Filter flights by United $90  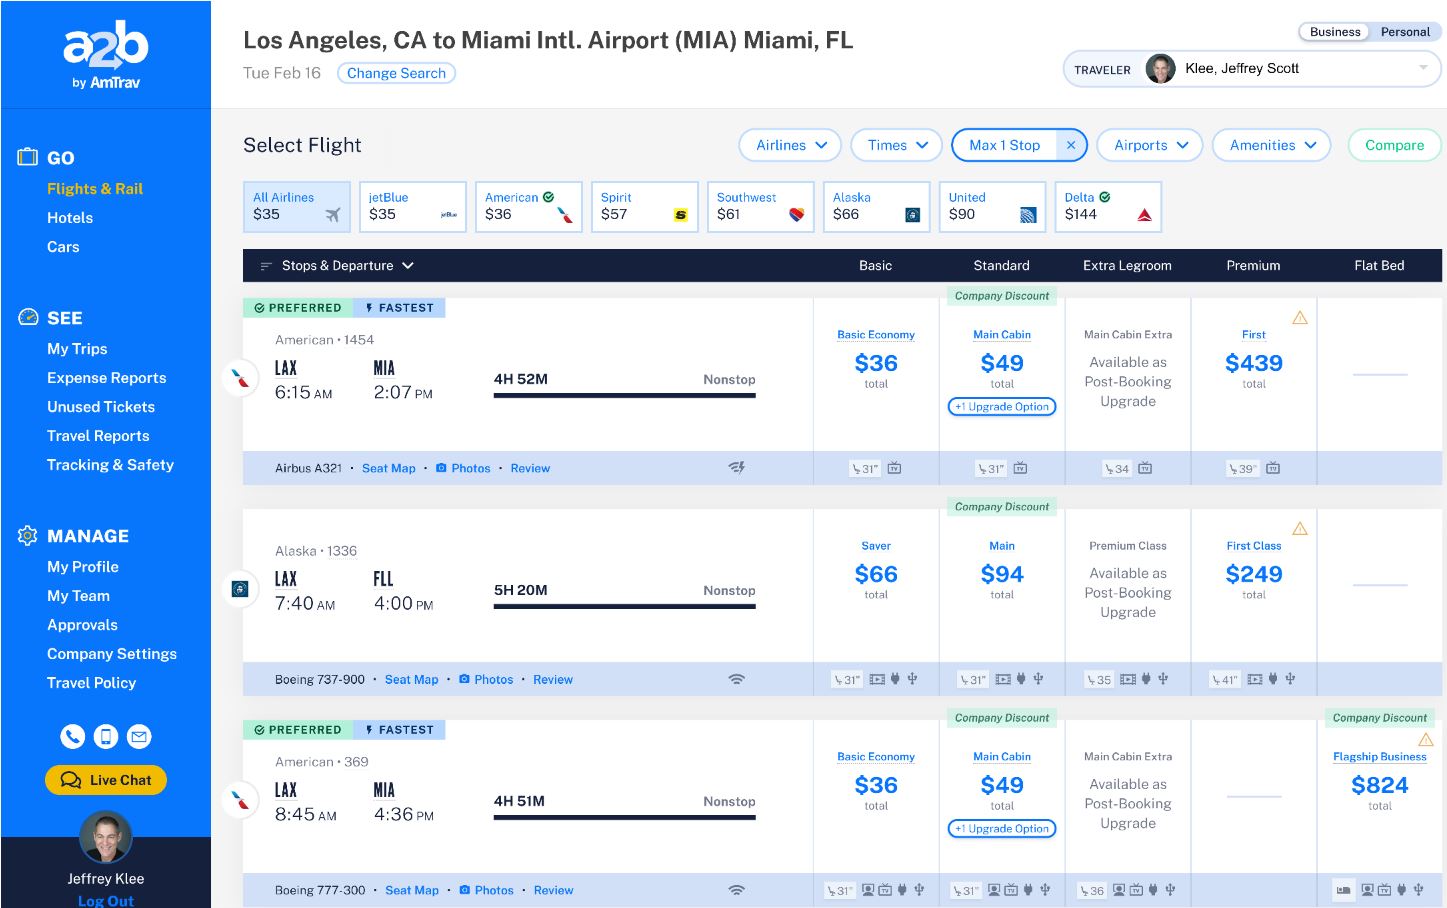(993, 207)
